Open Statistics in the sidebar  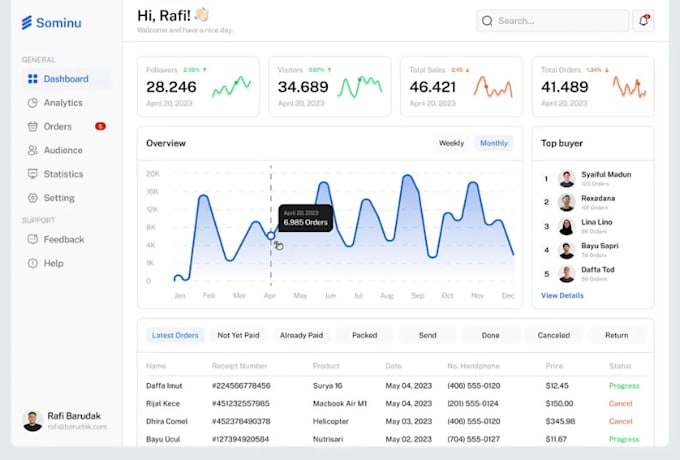(x=62, y=174)
